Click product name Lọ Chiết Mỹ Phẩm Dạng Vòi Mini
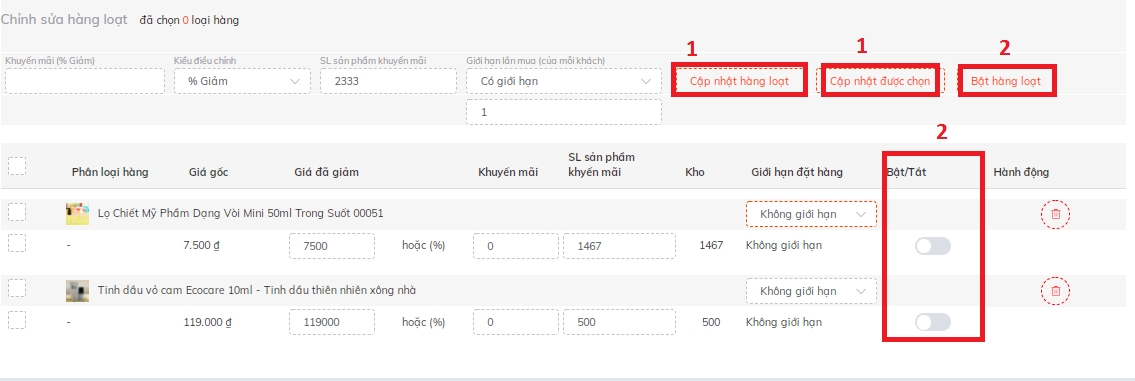1135x381 pixels. coord(240,214)
